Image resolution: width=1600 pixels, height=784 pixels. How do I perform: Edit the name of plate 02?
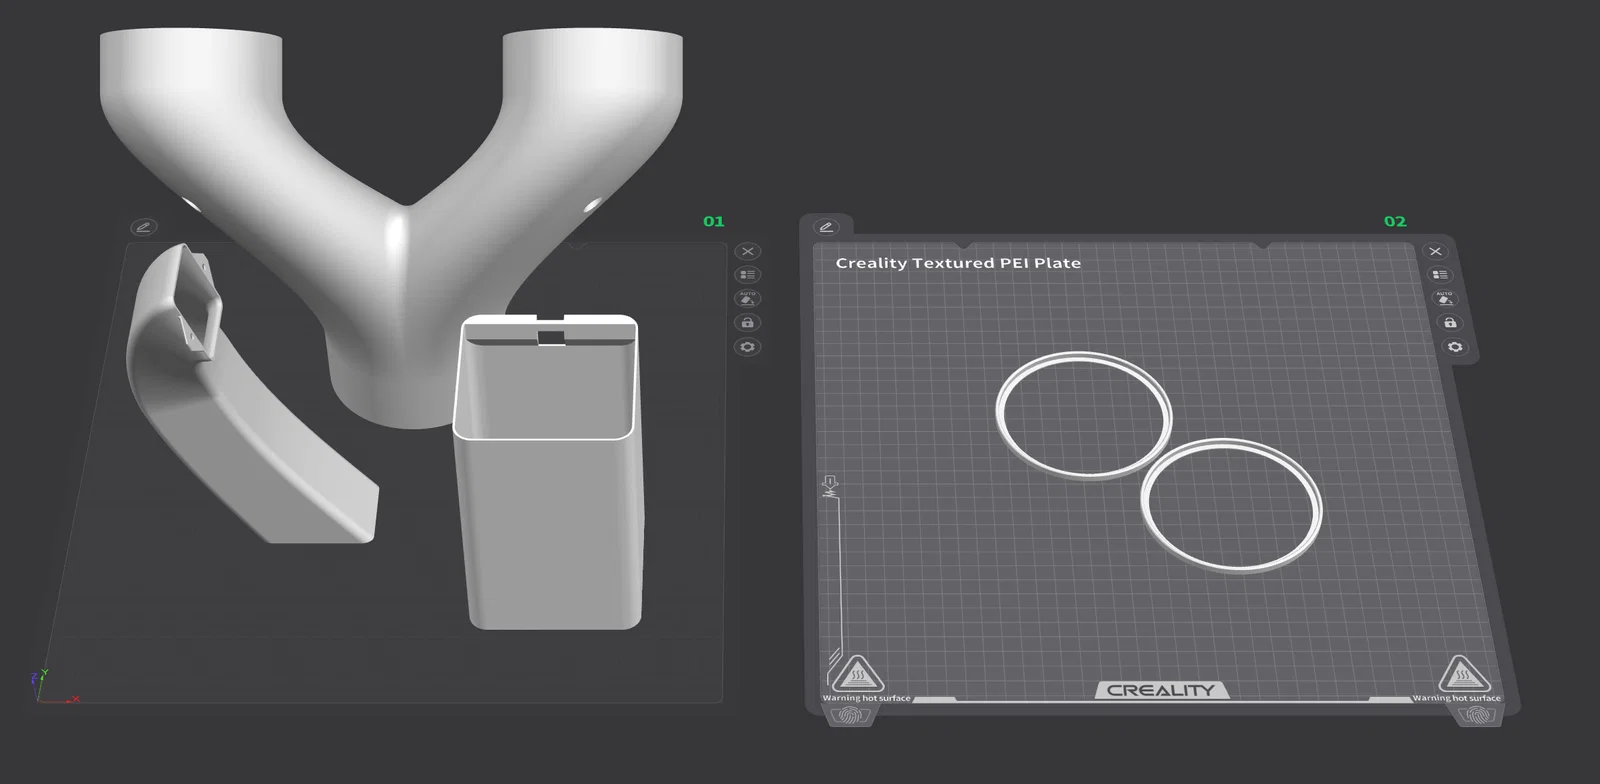[x=825, y=227]
